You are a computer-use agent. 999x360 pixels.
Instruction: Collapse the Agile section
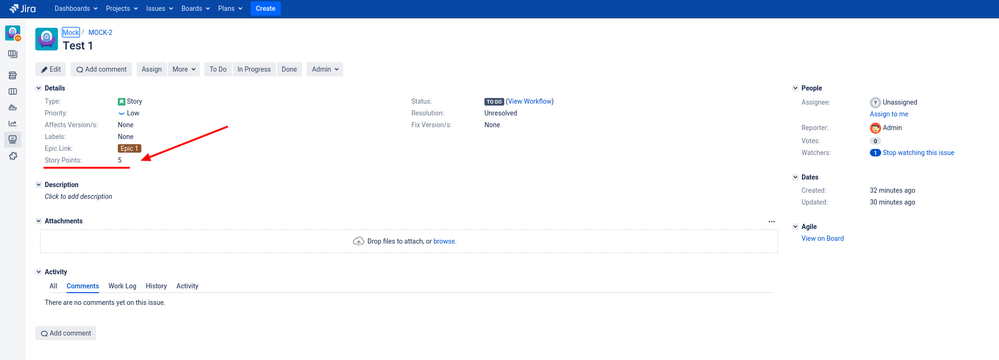tap(795, 227)
